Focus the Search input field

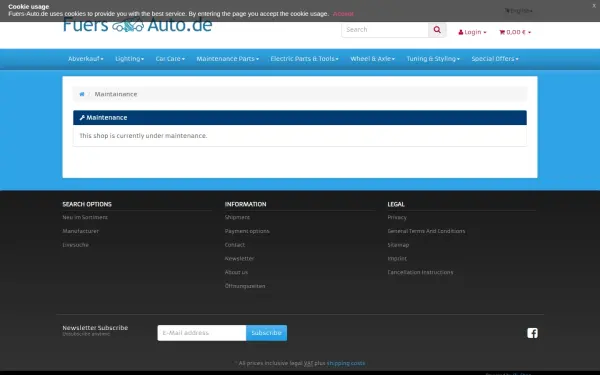coord(385,30)
